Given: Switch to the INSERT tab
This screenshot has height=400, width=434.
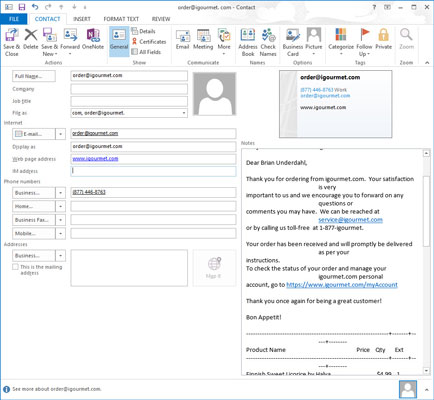Looking at the screenshot, I should coord(82,19).
